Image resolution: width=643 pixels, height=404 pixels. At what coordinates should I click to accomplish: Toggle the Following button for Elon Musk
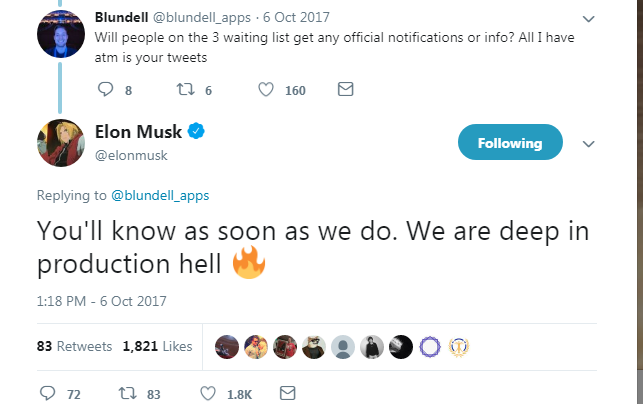click(x=509, y=143)
